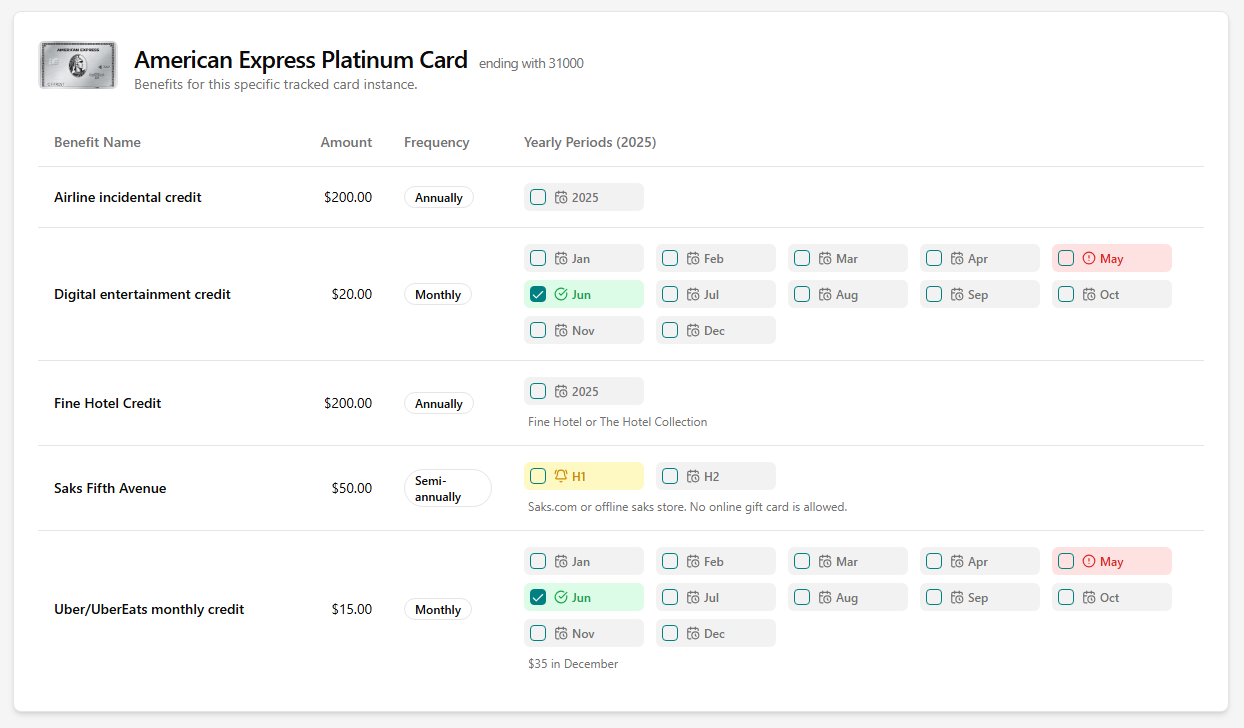
Task: Click the calendar icon for Fine Hotel Credit 2025
Action: click(561, 391)
